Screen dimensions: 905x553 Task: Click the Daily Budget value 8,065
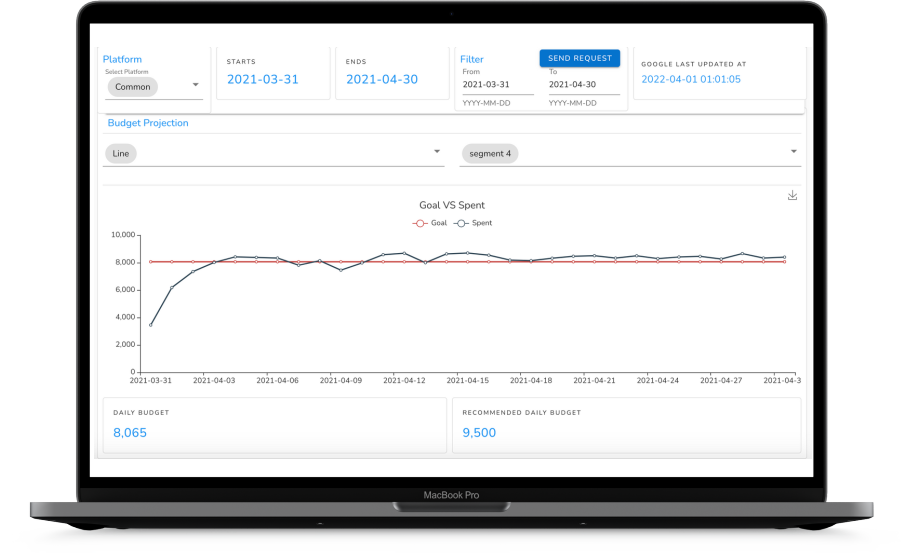click(x=130, y=433)
